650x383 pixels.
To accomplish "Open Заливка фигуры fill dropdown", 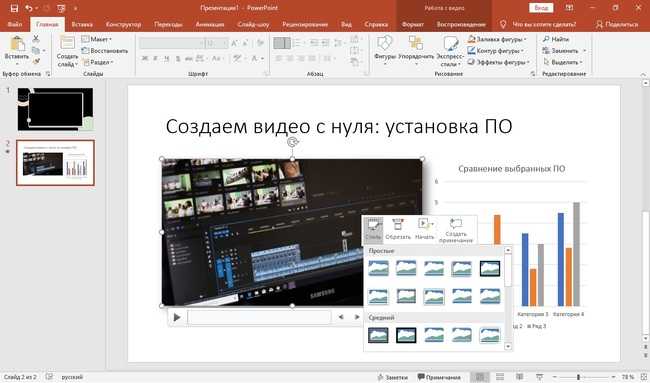I will (497, 39).
